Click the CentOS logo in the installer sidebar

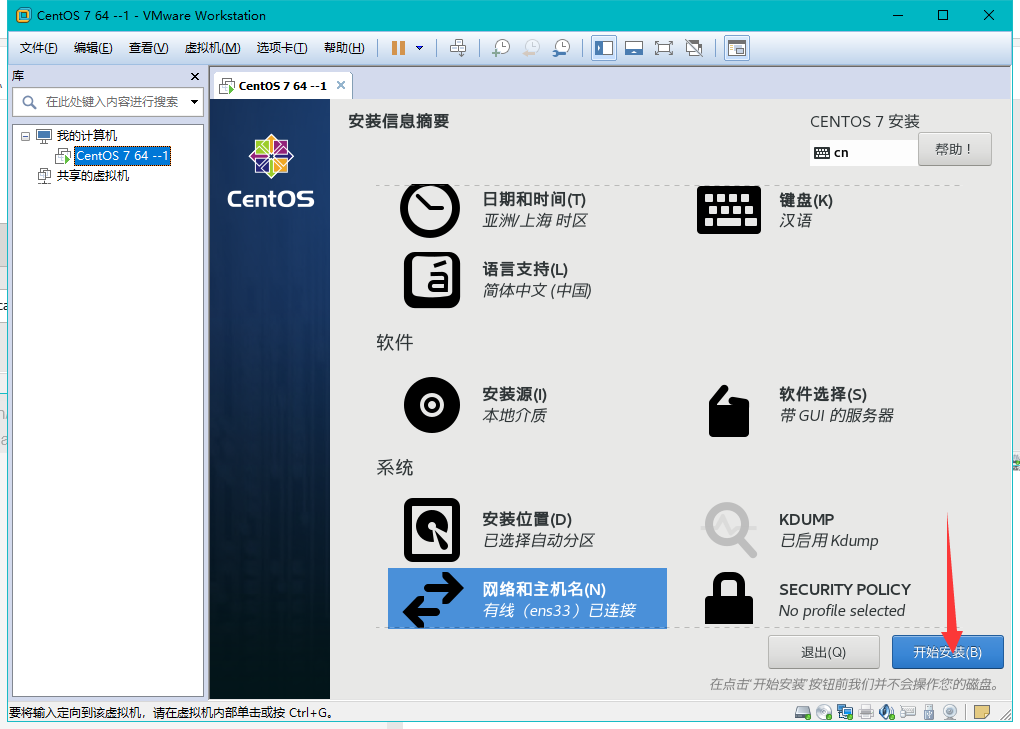[271, 171]
